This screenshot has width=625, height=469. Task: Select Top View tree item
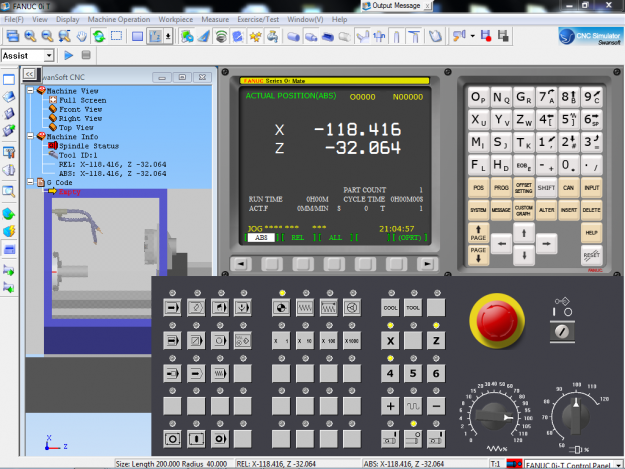tap(76, 128)
